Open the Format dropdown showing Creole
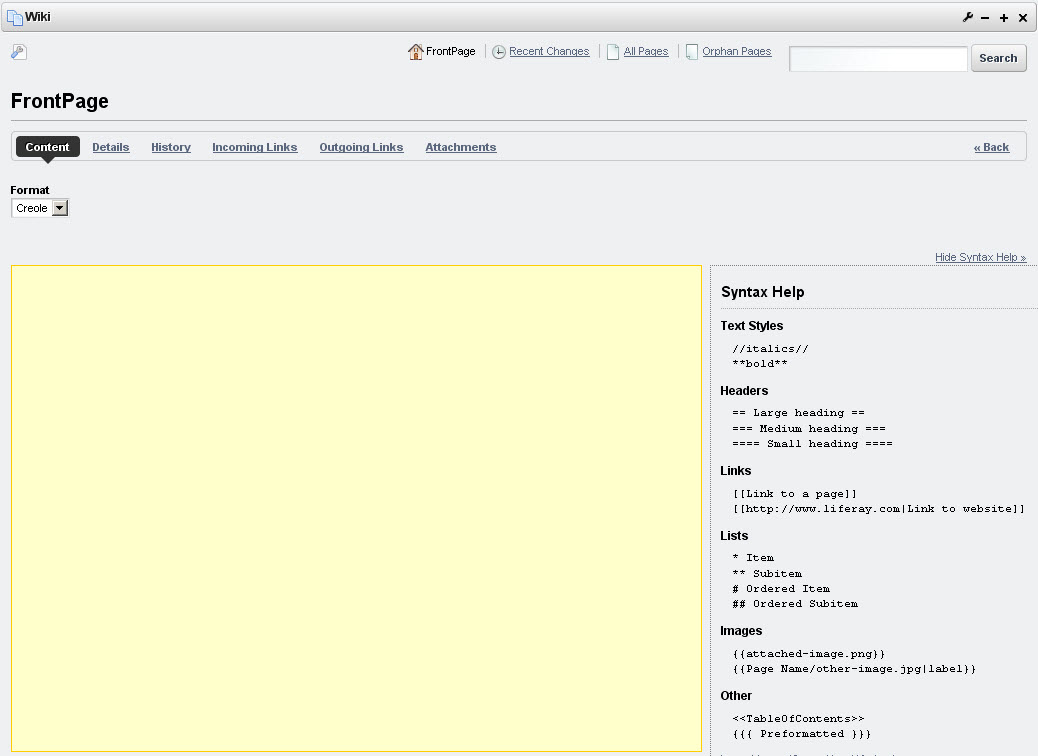This screenshot has height=756, width=1038. 40,208
